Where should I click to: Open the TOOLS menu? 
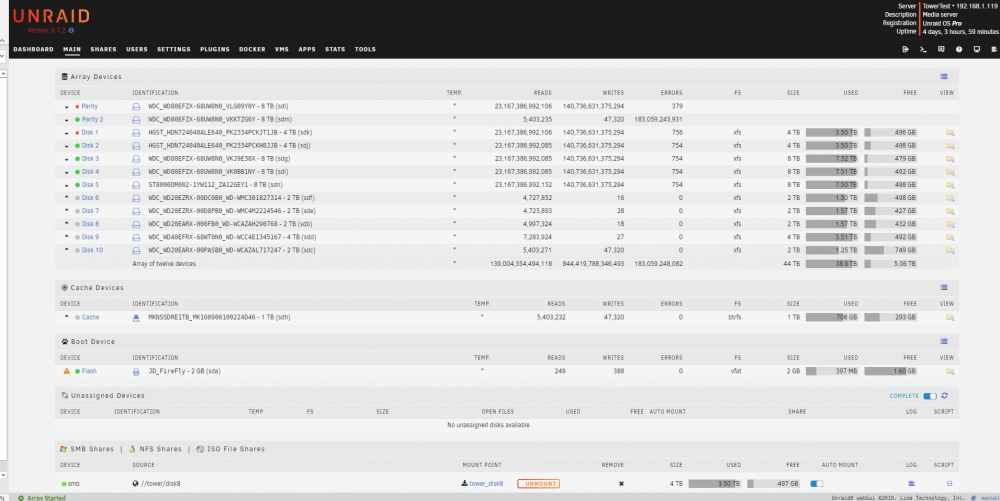point(365,49)
